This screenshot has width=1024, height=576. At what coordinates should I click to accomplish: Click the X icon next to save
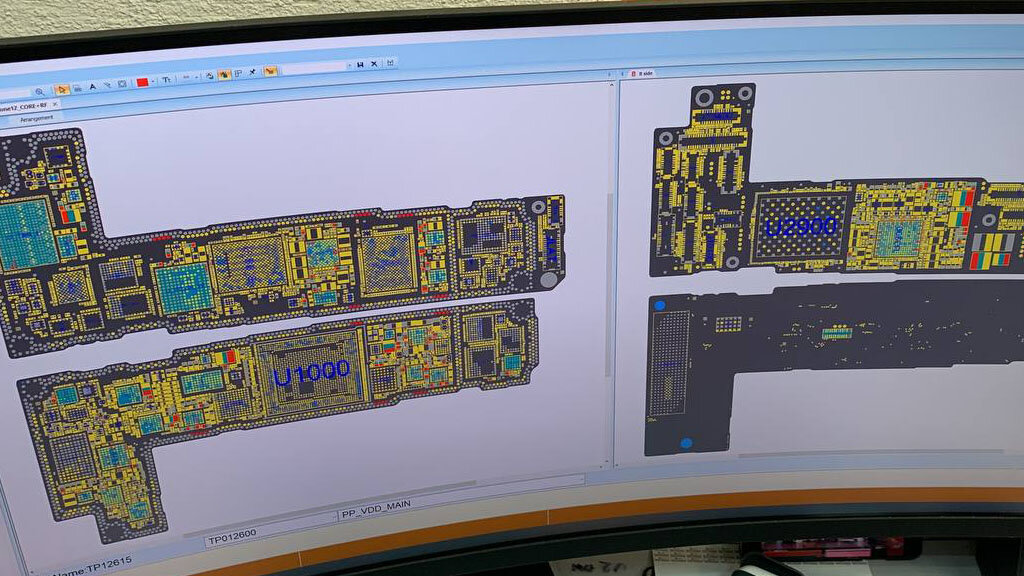coord(374,63)
